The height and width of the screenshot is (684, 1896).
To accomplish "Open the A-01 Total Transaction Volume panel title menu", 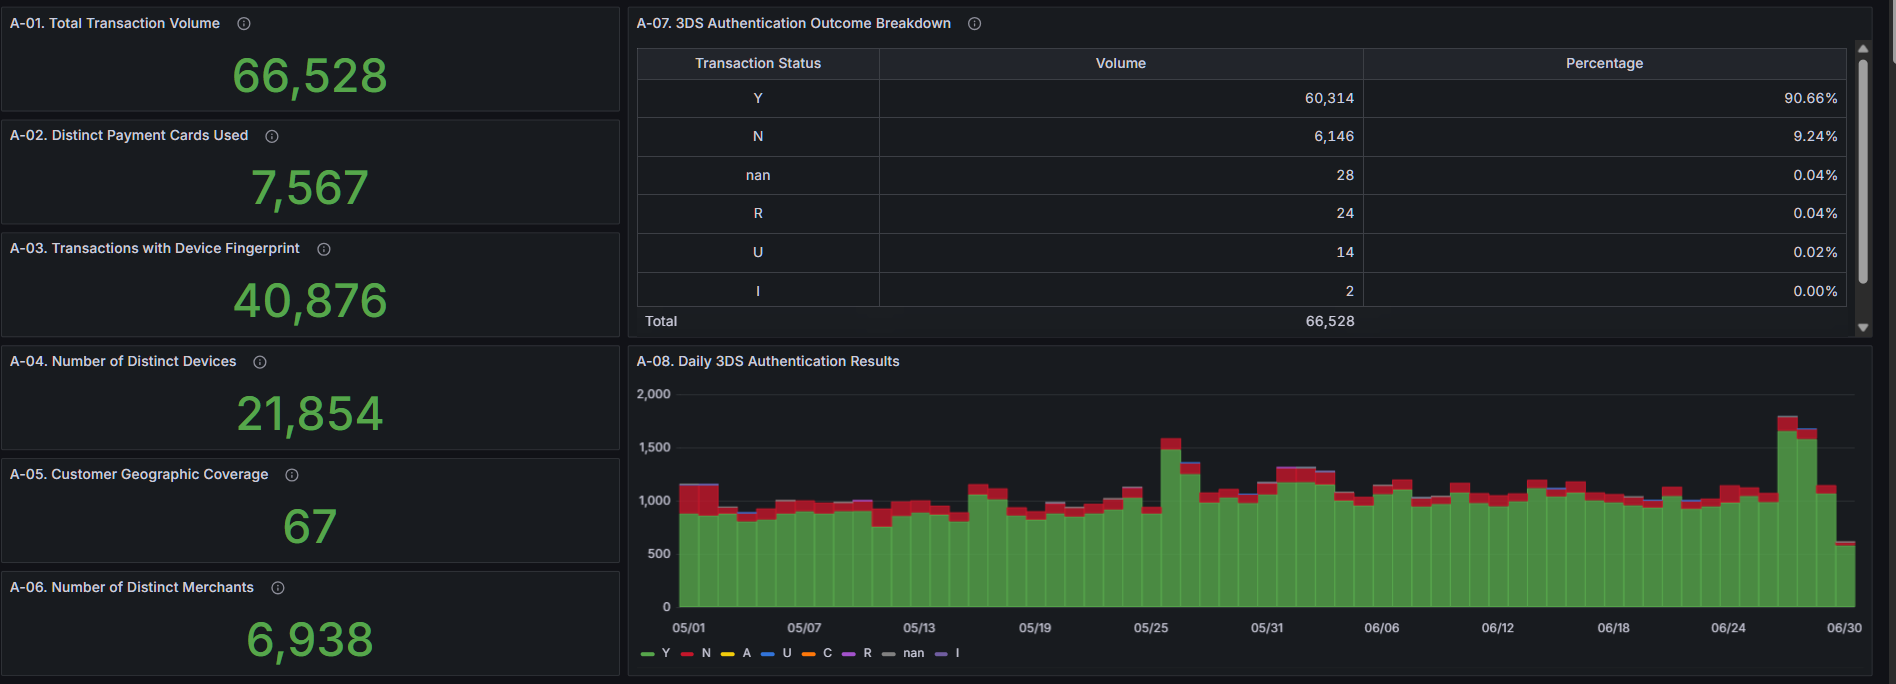I will coord(115,23).
